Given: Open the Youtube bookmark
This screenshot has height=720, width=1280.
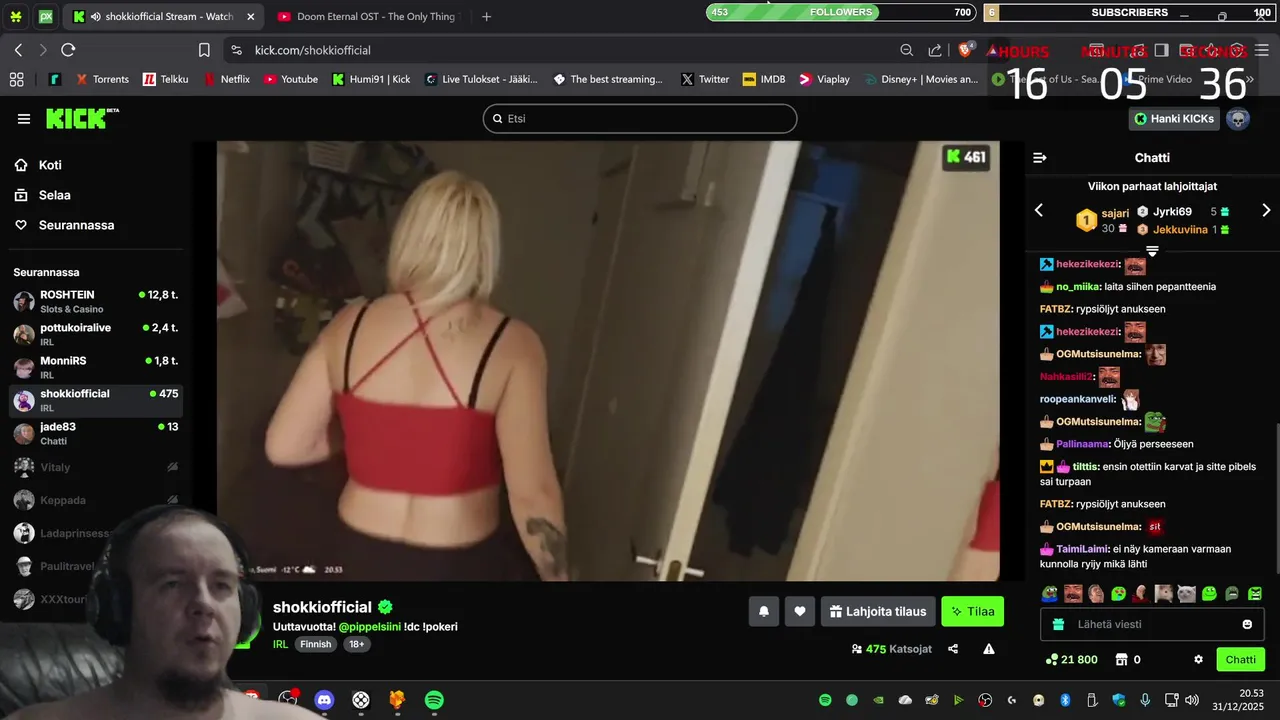Looking at the screenshot, I should coord(291,79).
